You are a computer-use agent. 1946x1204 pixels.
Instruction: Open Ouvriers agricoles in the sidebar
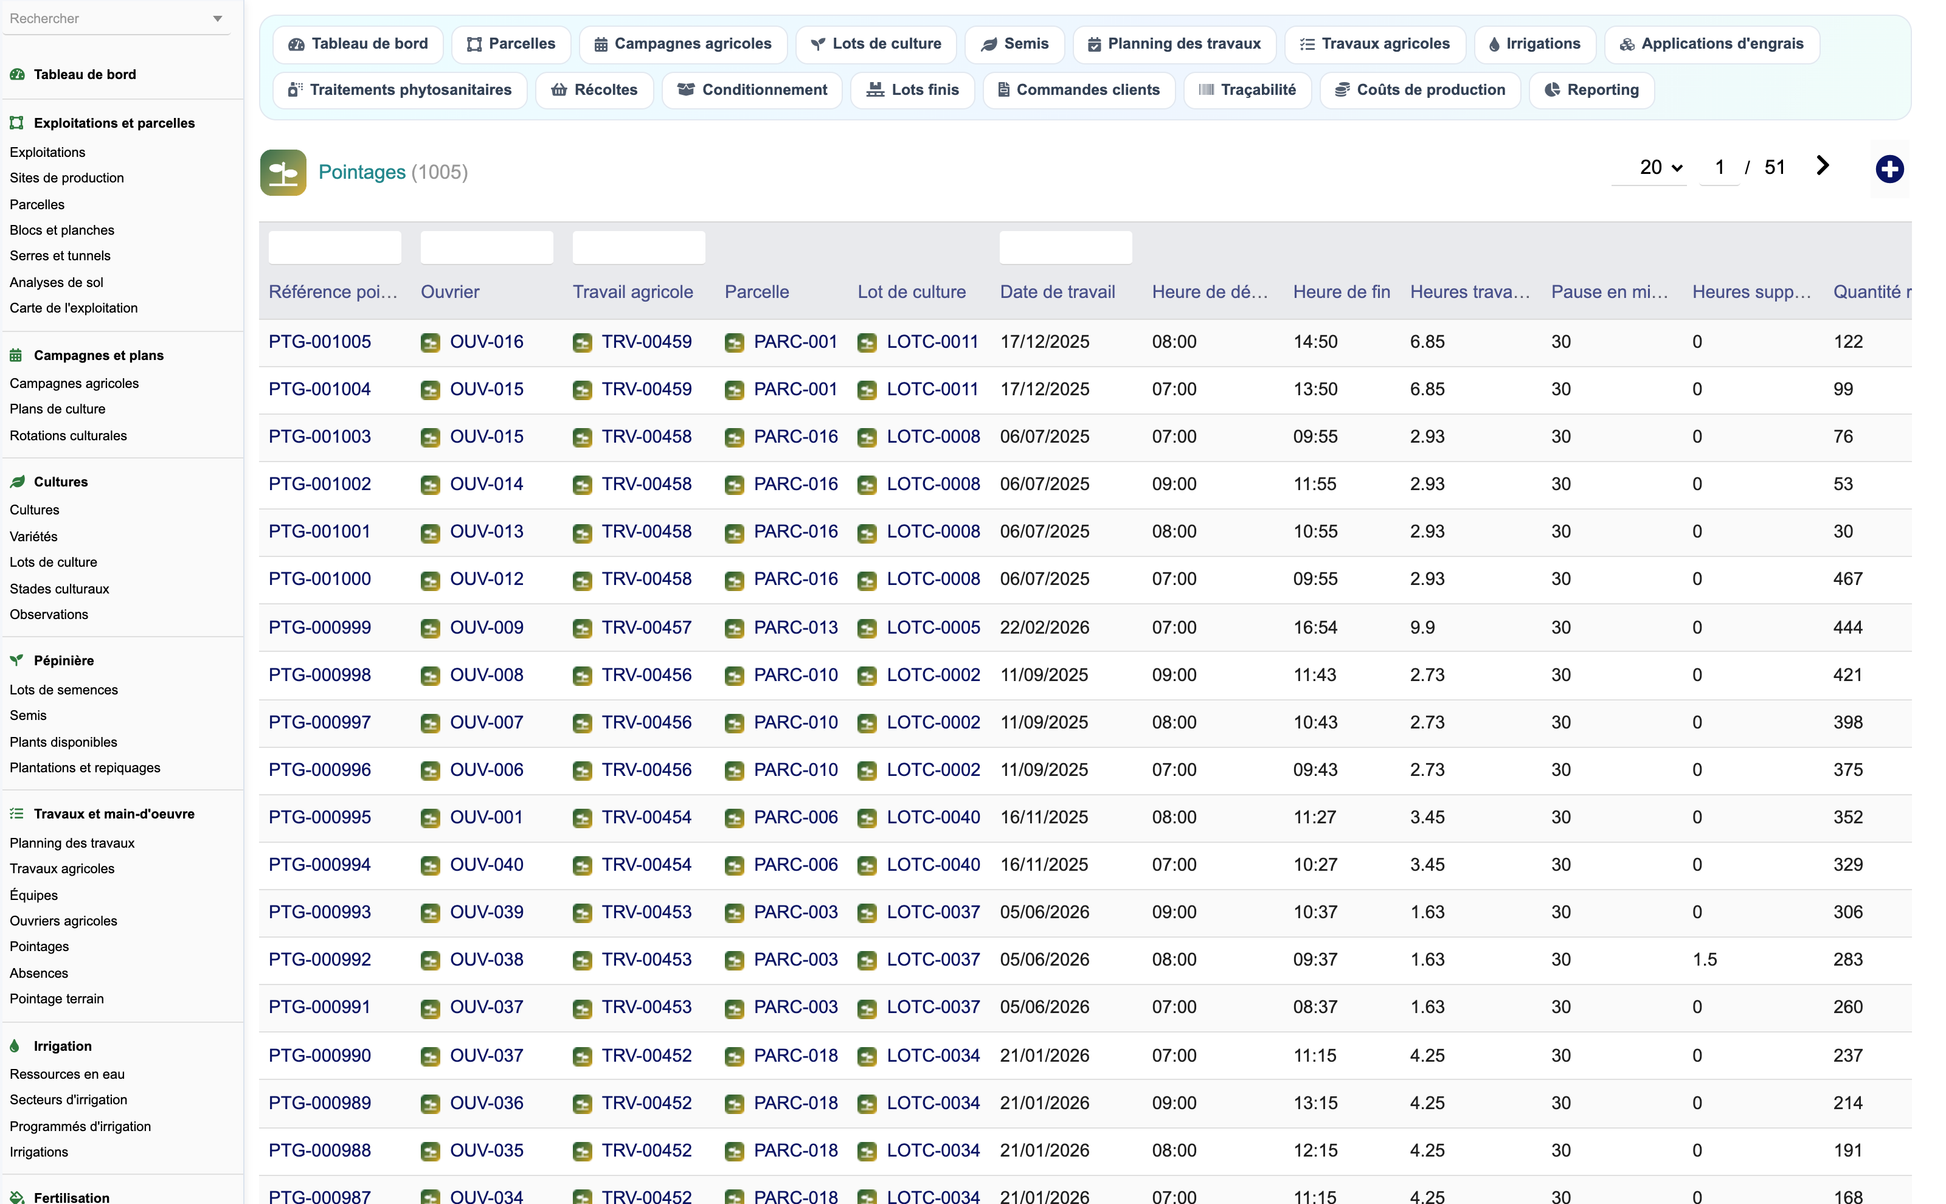(x=63, y=921)
